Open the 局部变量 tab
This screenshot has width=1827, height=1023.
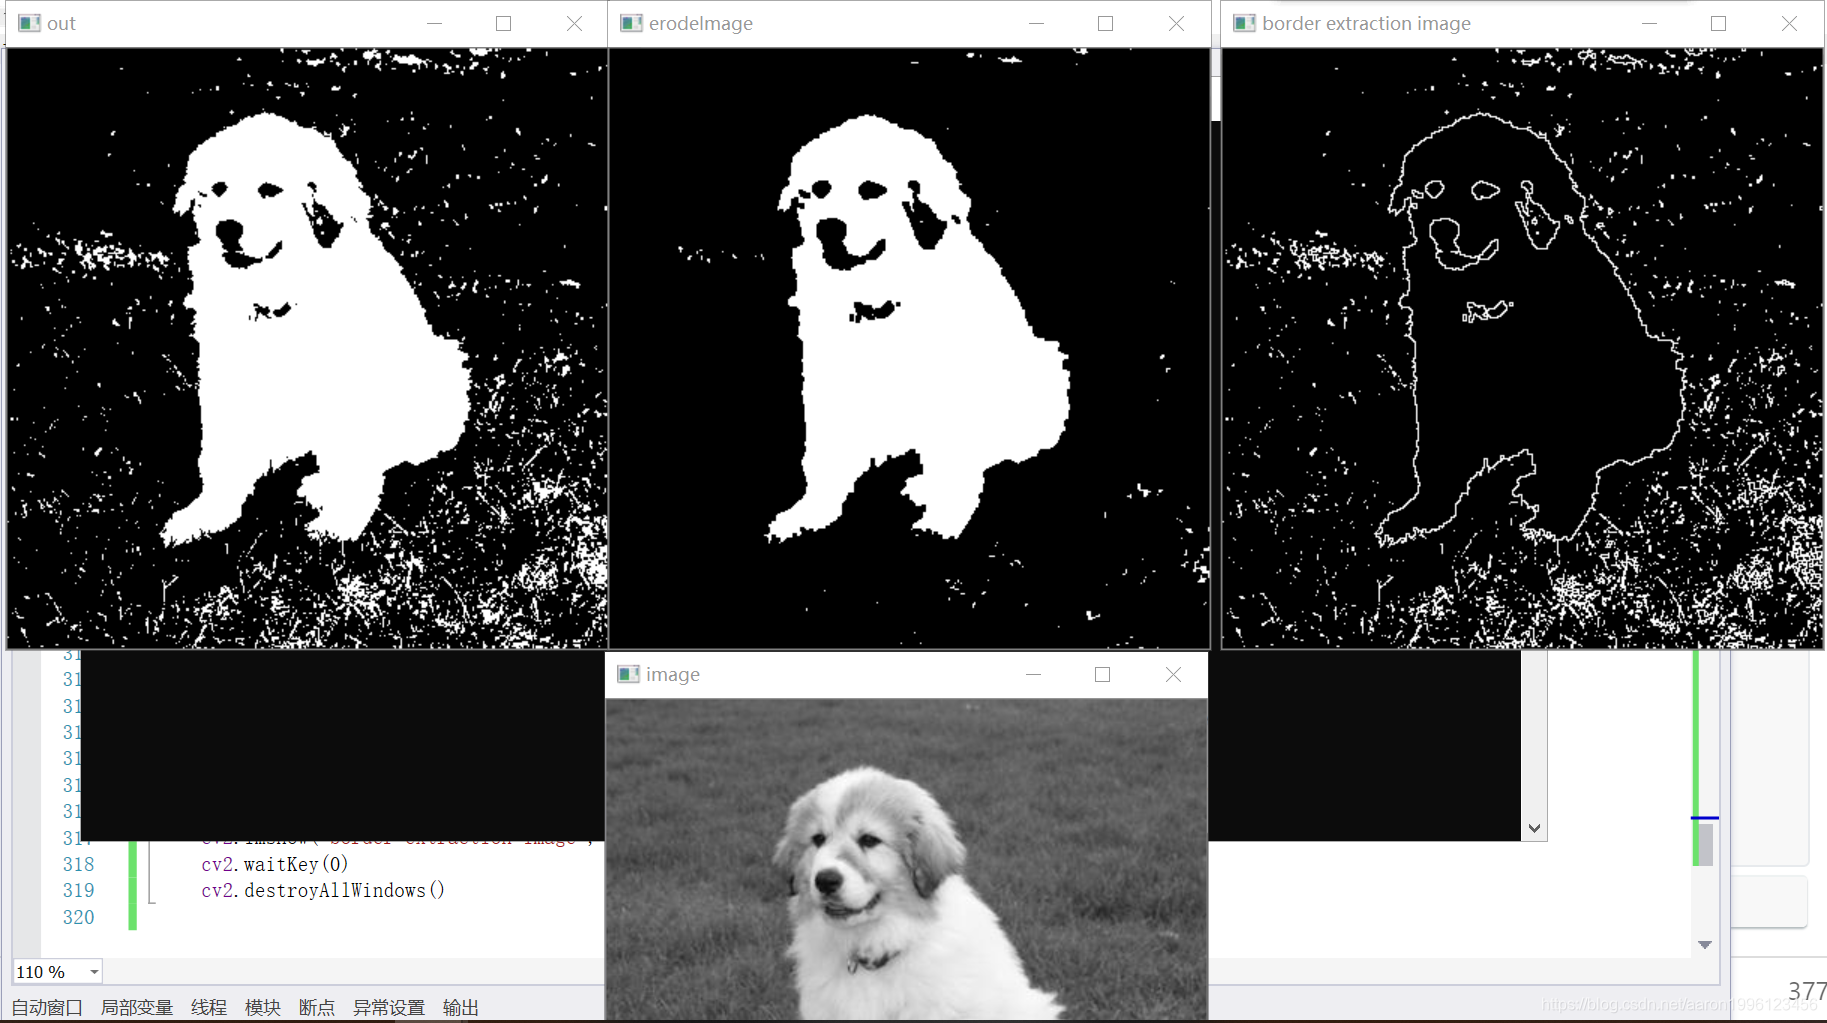pos(137,1007)
